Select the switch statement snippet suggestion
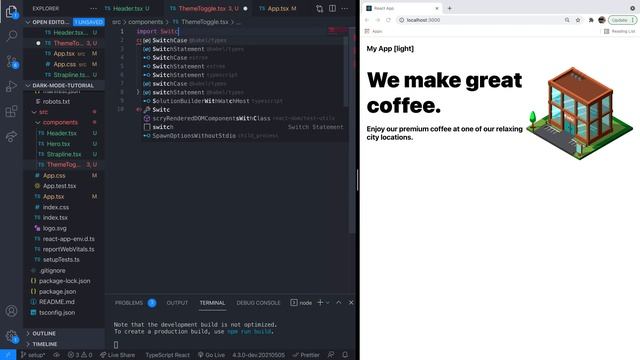Screen dimensions: 640x360 point(245,127)
